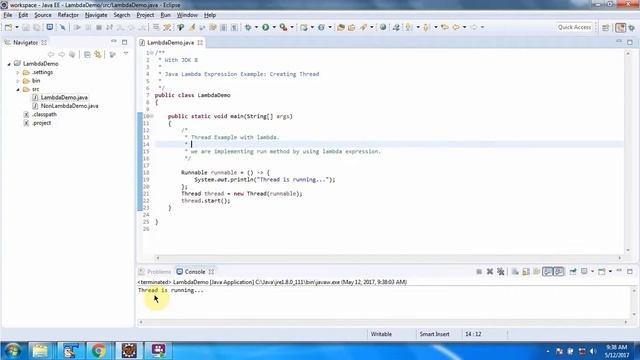The height and width of the screenshot is (360, 640).
Task: Open Chrome from the Windows taskbar
Action: (98, 351)
